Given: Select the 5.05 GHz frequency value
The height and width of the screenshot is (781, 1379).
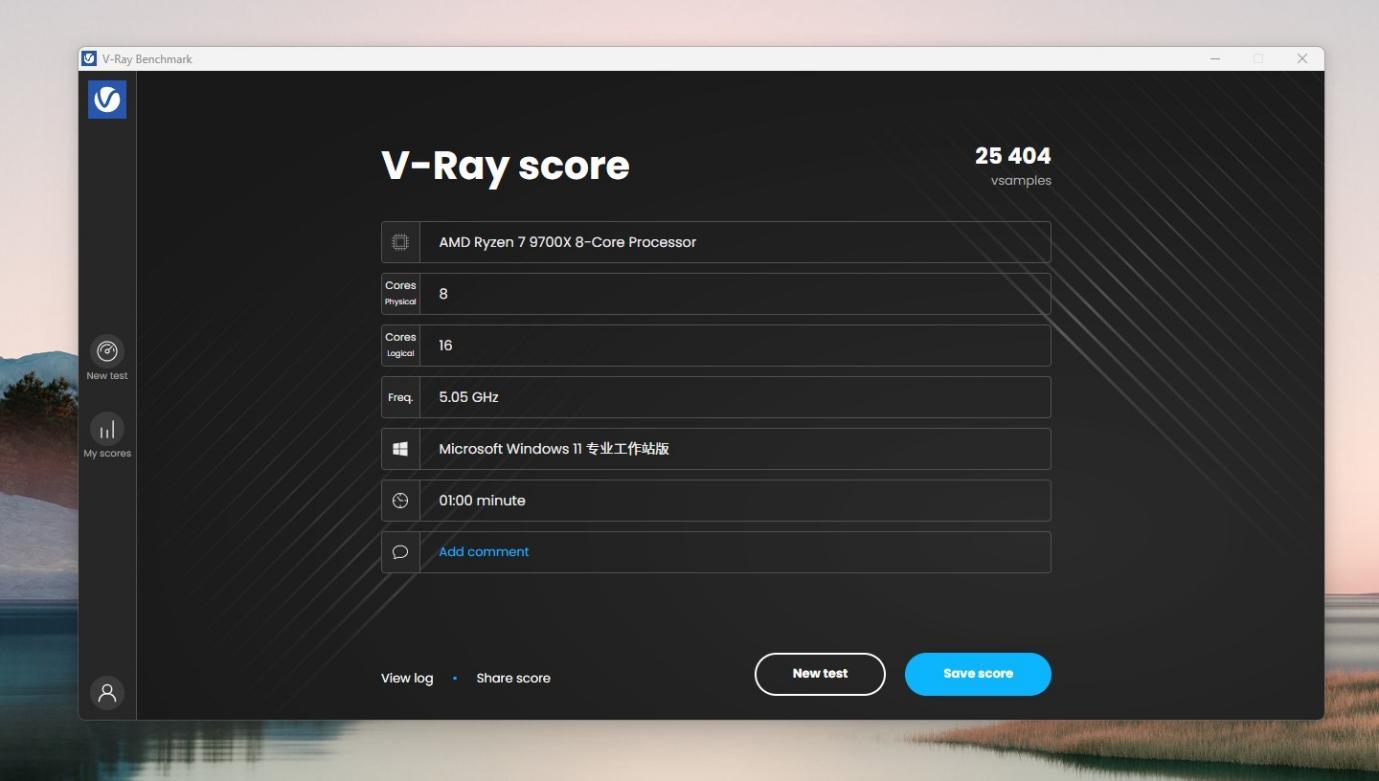Looking at the screenshot, I should click(469, 397).
